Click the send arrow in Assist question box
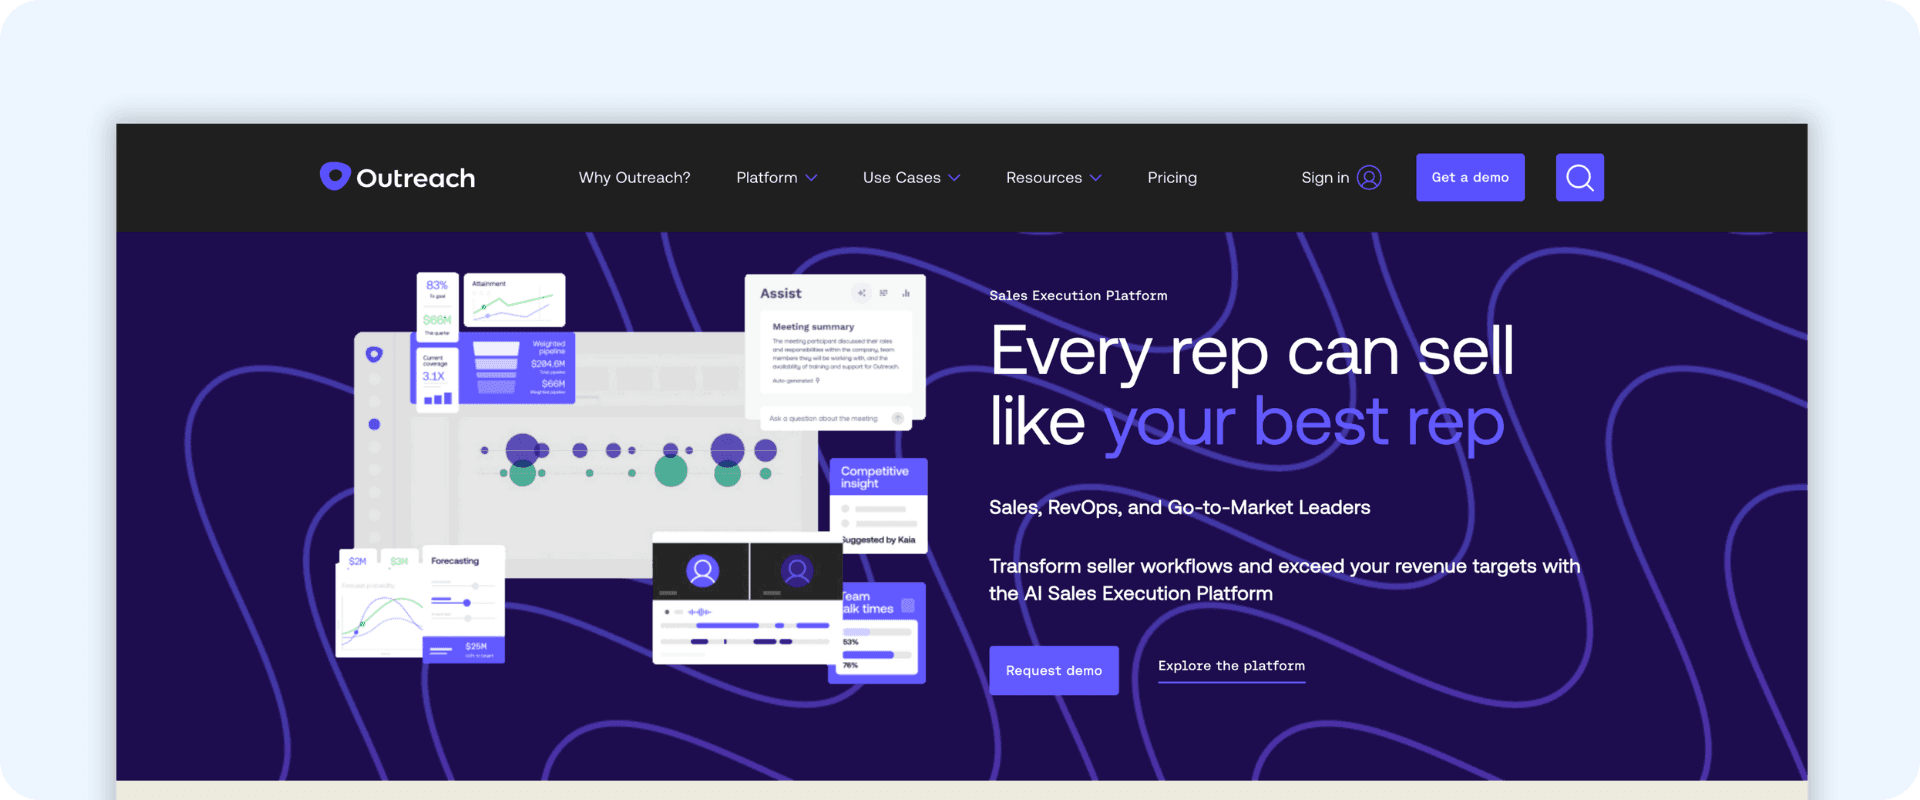Image resolution: width=1920 pixels, height=800 pixels. (x=897, y=418)
